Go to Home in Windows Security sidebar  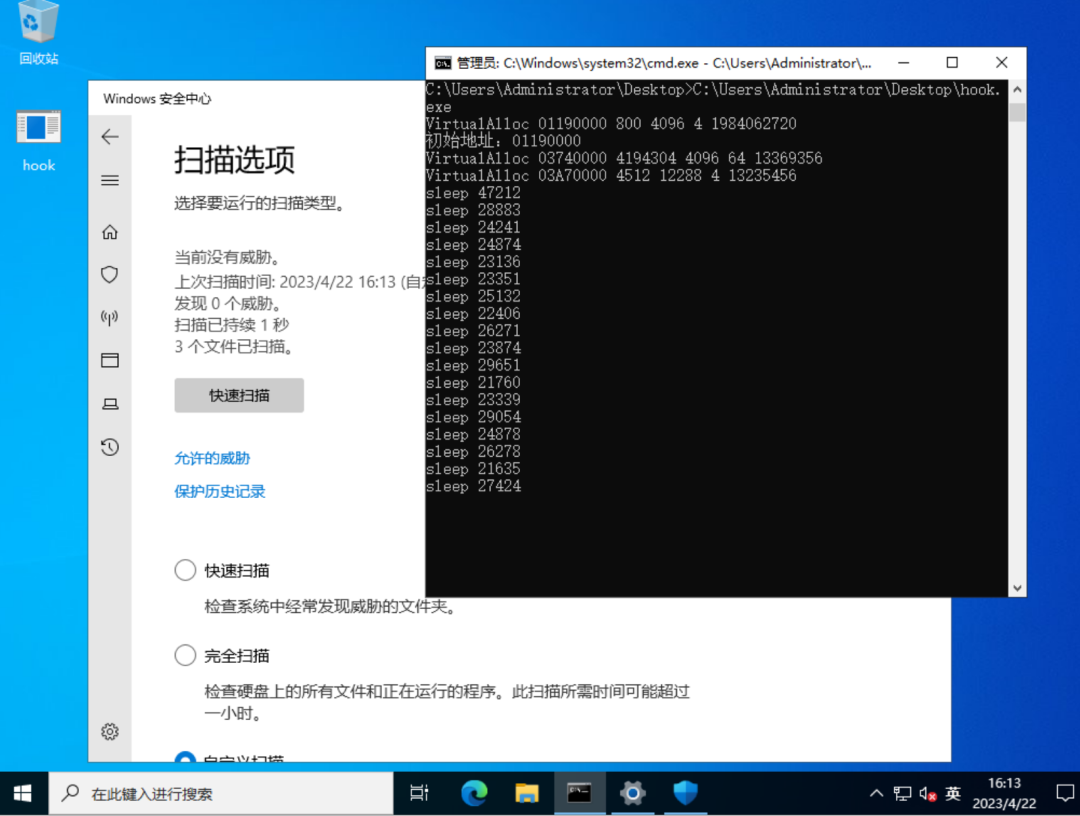pyautogui.click(x=110, y=232)
